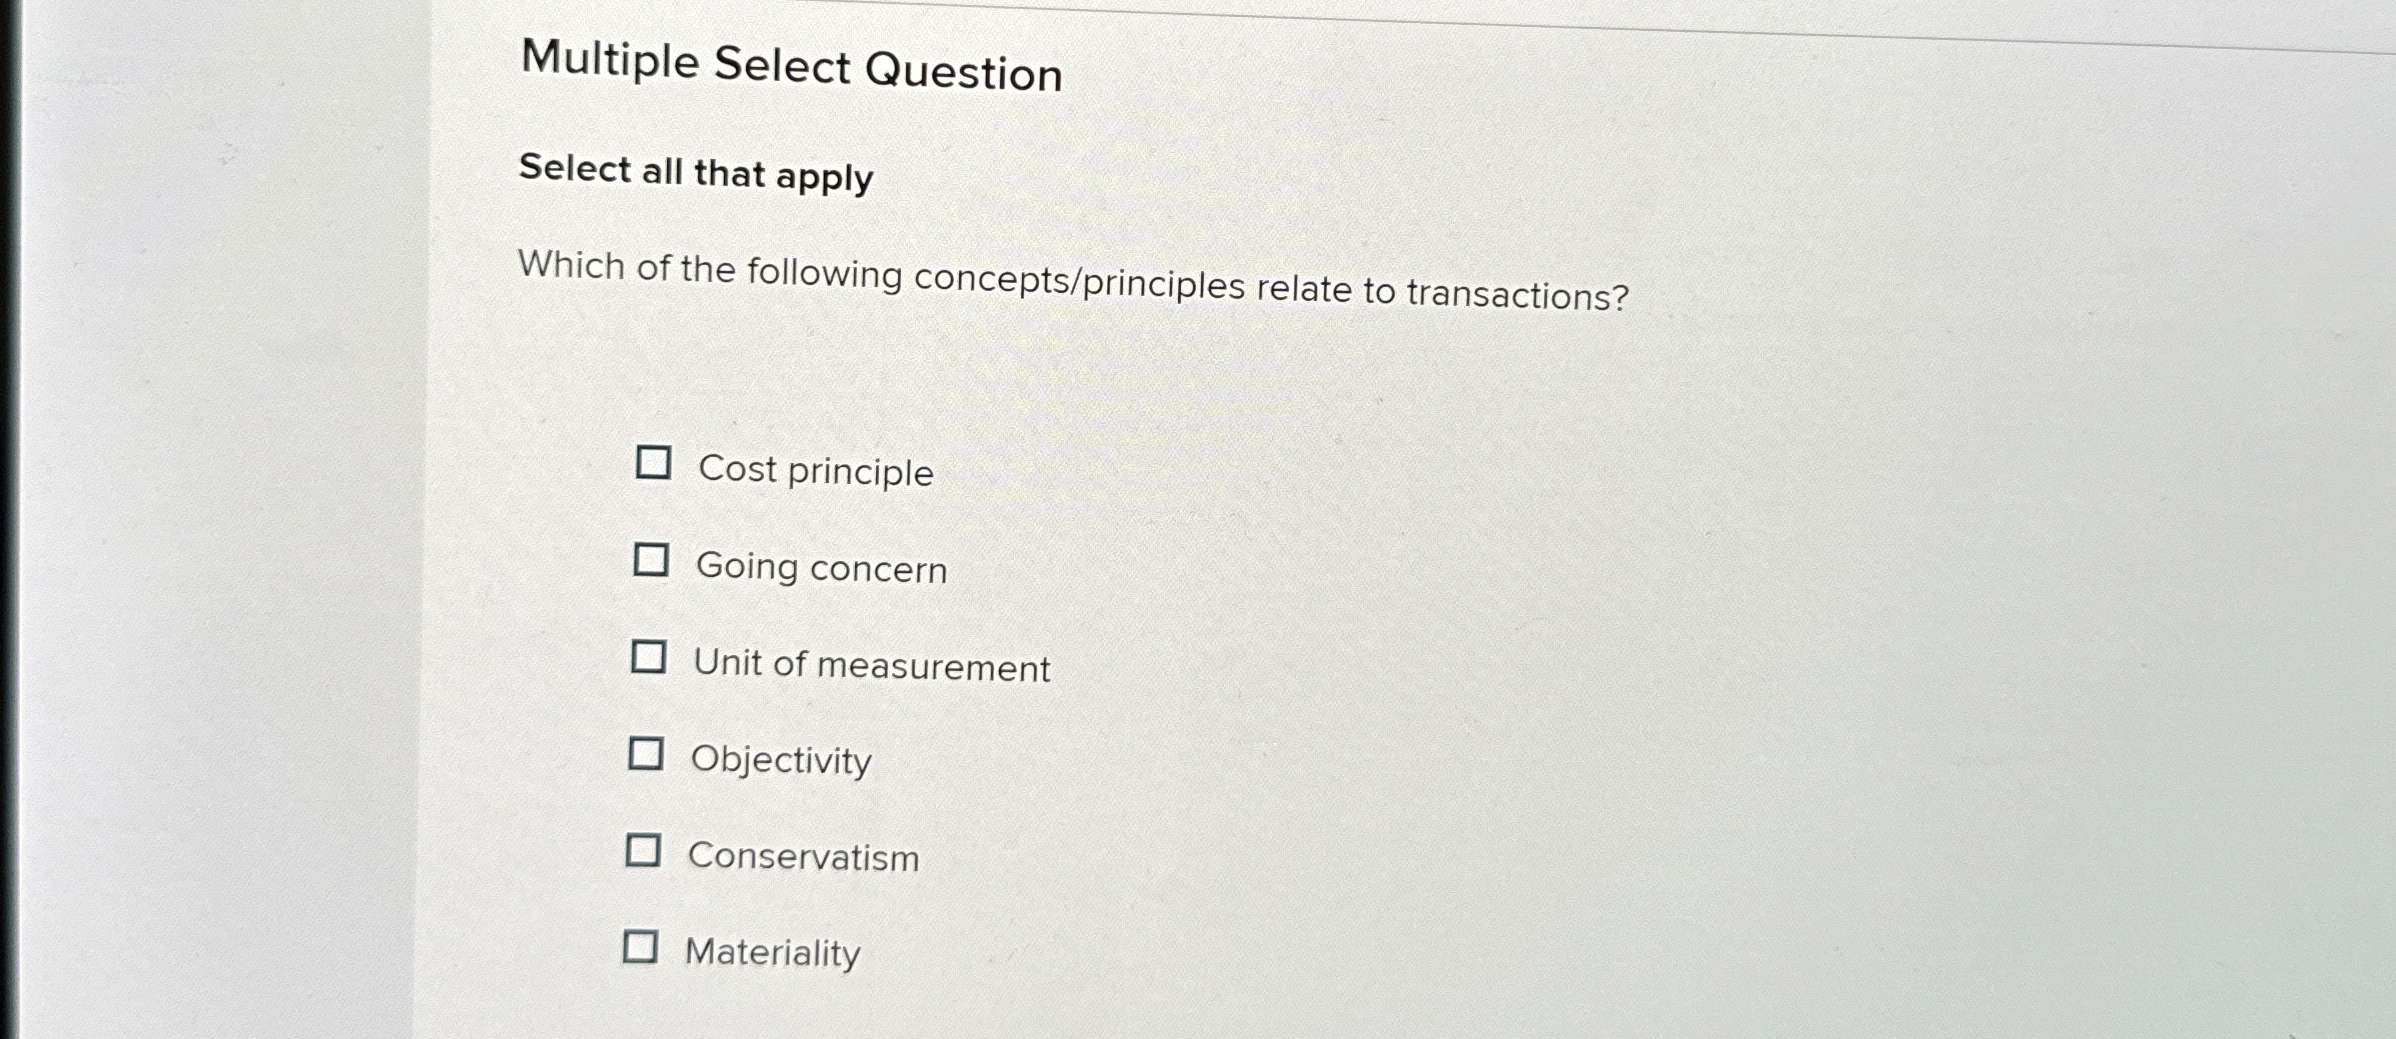Enable the Objectivity selection
Screen dimensions: 2396x1039
pyautogui.click(x=647, y=753)
